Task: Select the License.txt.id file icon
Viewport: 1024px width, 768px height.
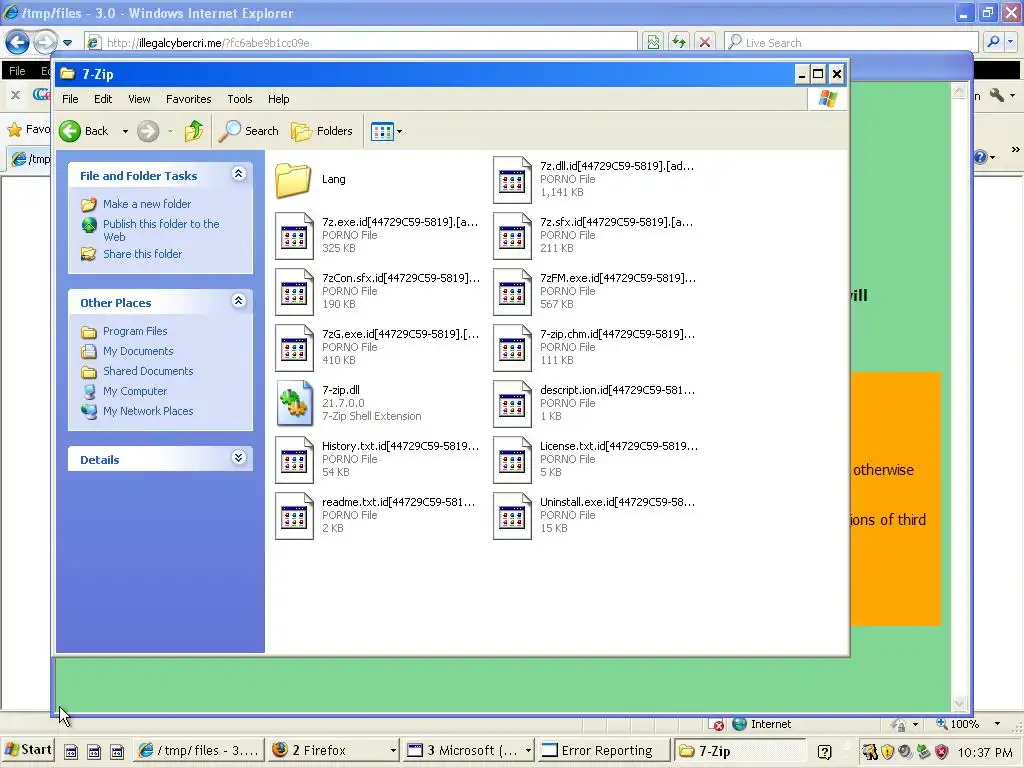Action: pyautogui.click(x=512, y=460)
